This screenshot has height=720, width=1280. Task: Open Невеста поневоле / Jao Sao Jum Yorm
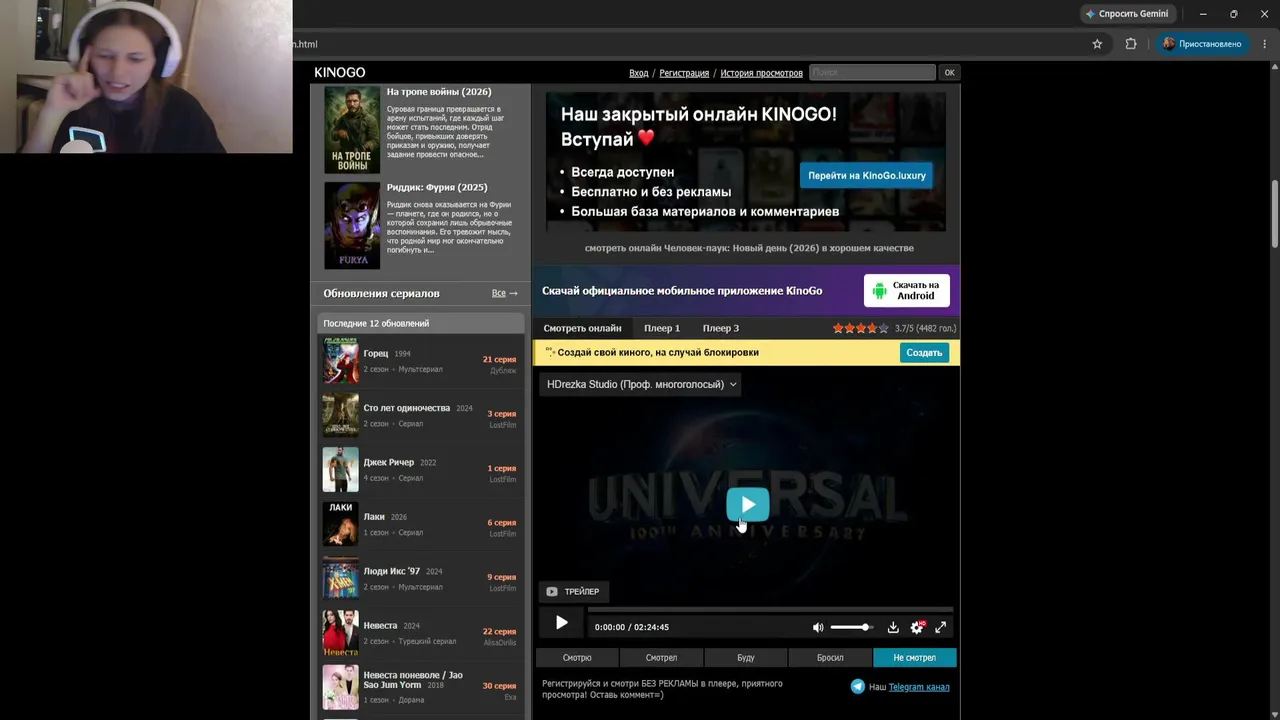[421, 687]
